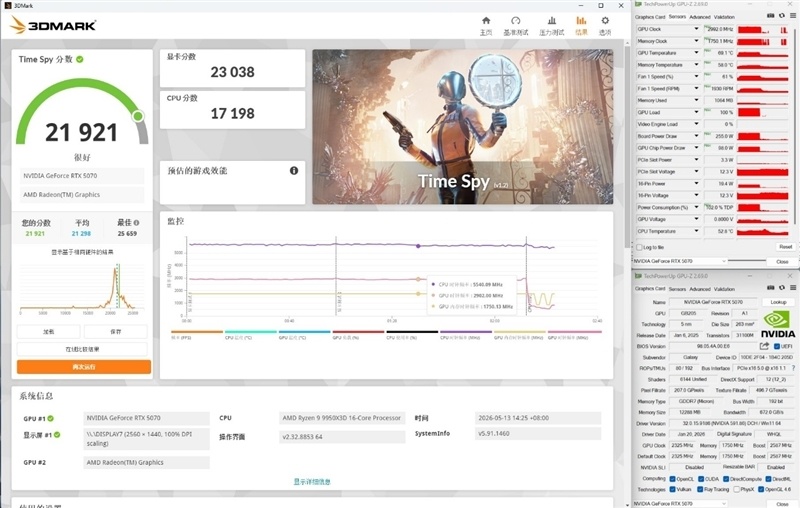The height and width of the screenshot is (508, 800).
Task: Open hamburger menu in GPU-Z Graphics Card window
Action: 793,288
